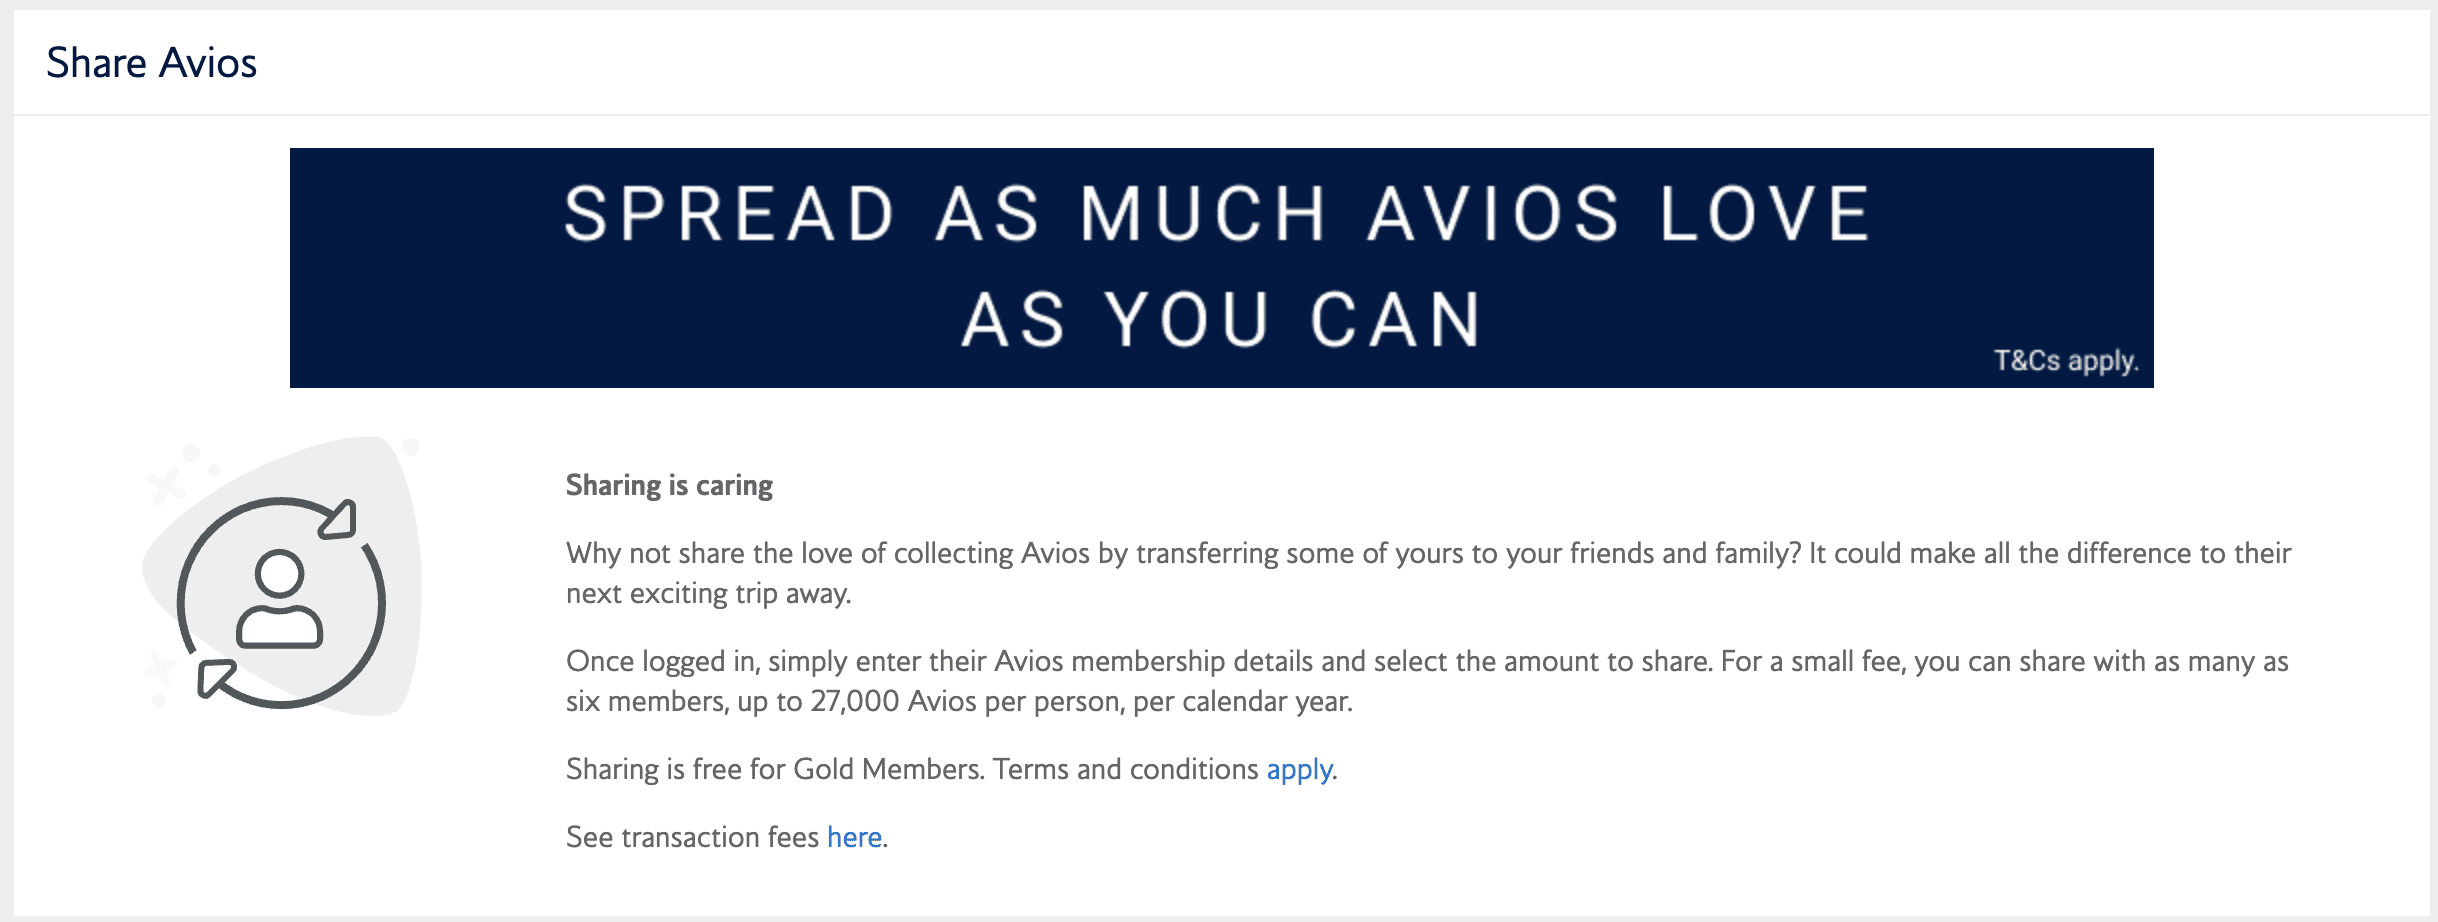Viewport: 2438px width, 922px height.
Task: Click the lower arrowhead of the circular share icon
Action: pyautogui.click(x=215, y=677)
